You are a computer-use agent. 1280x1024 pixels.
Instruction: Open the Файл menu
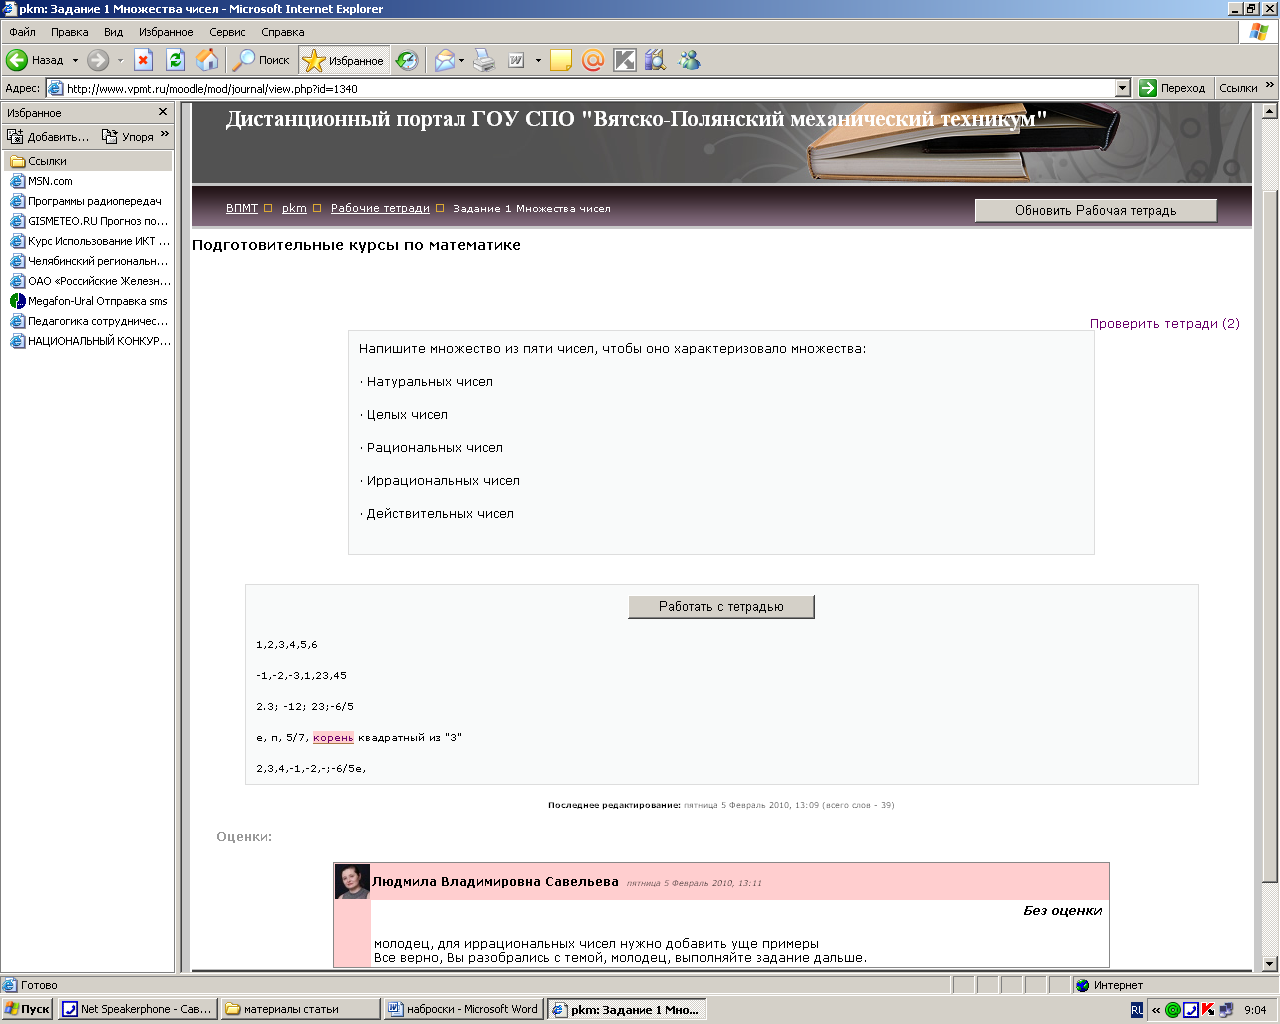pos(22,32)
